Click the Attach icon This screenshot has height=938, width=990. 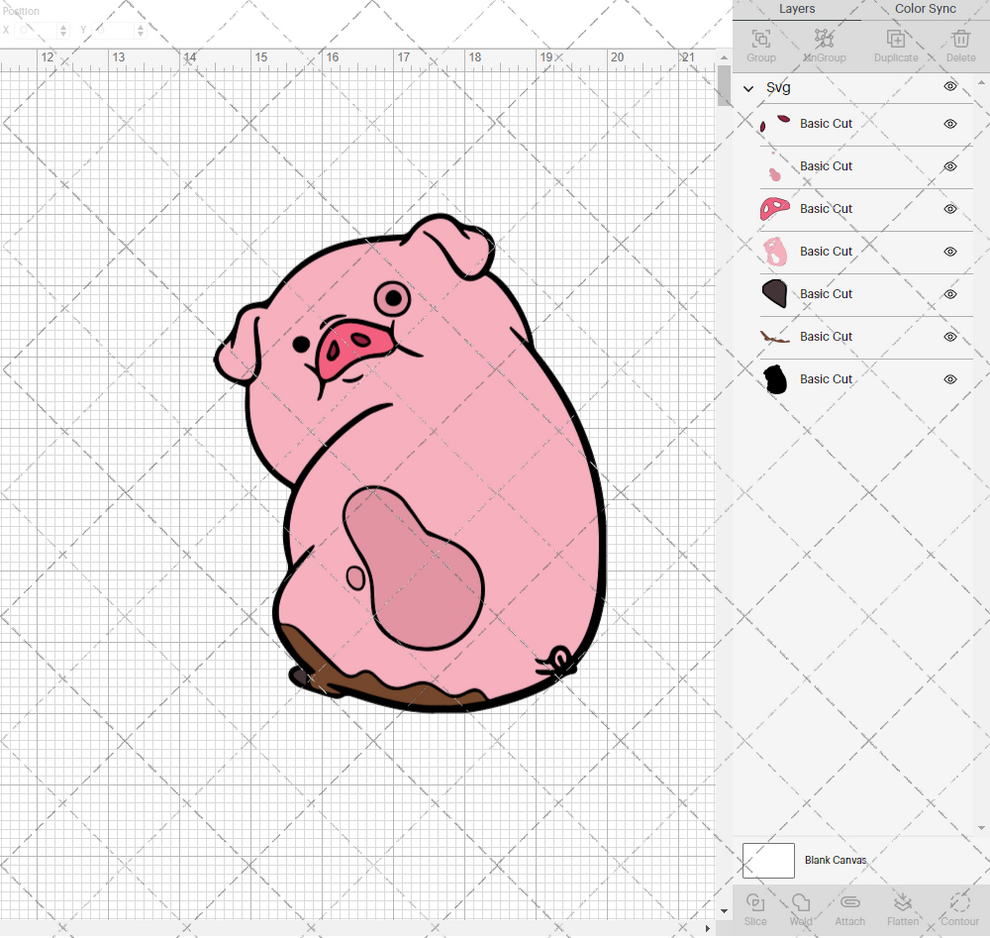coord(850,908)
